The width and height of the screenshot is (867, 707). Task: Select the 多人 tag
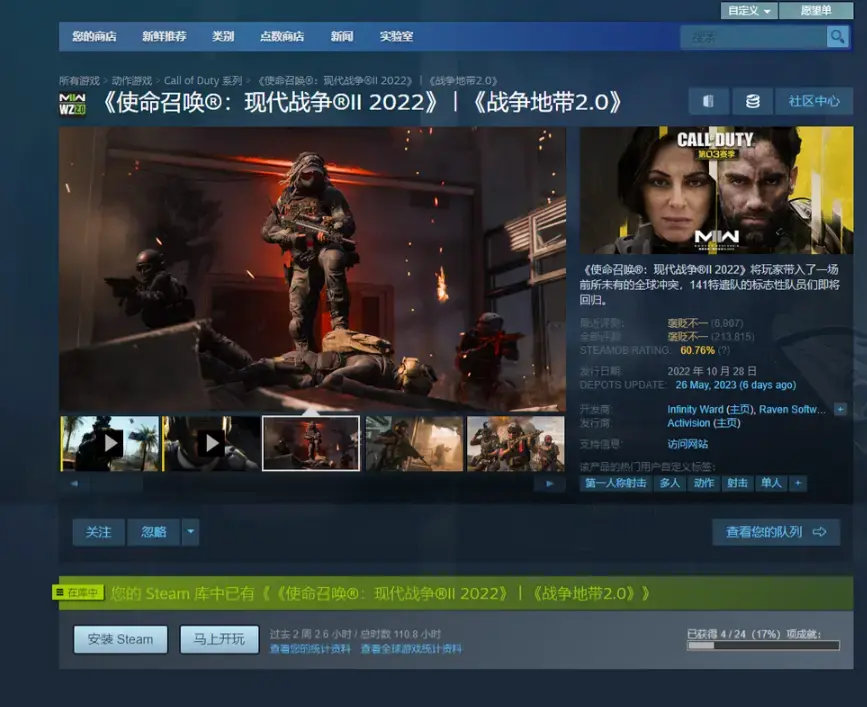coord(670,483)
